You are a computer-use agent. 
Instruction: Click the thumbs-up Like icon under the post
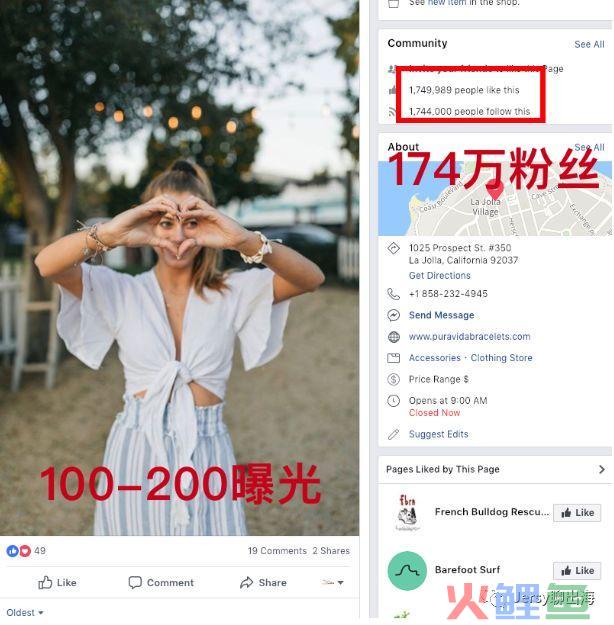coord(45,583)
